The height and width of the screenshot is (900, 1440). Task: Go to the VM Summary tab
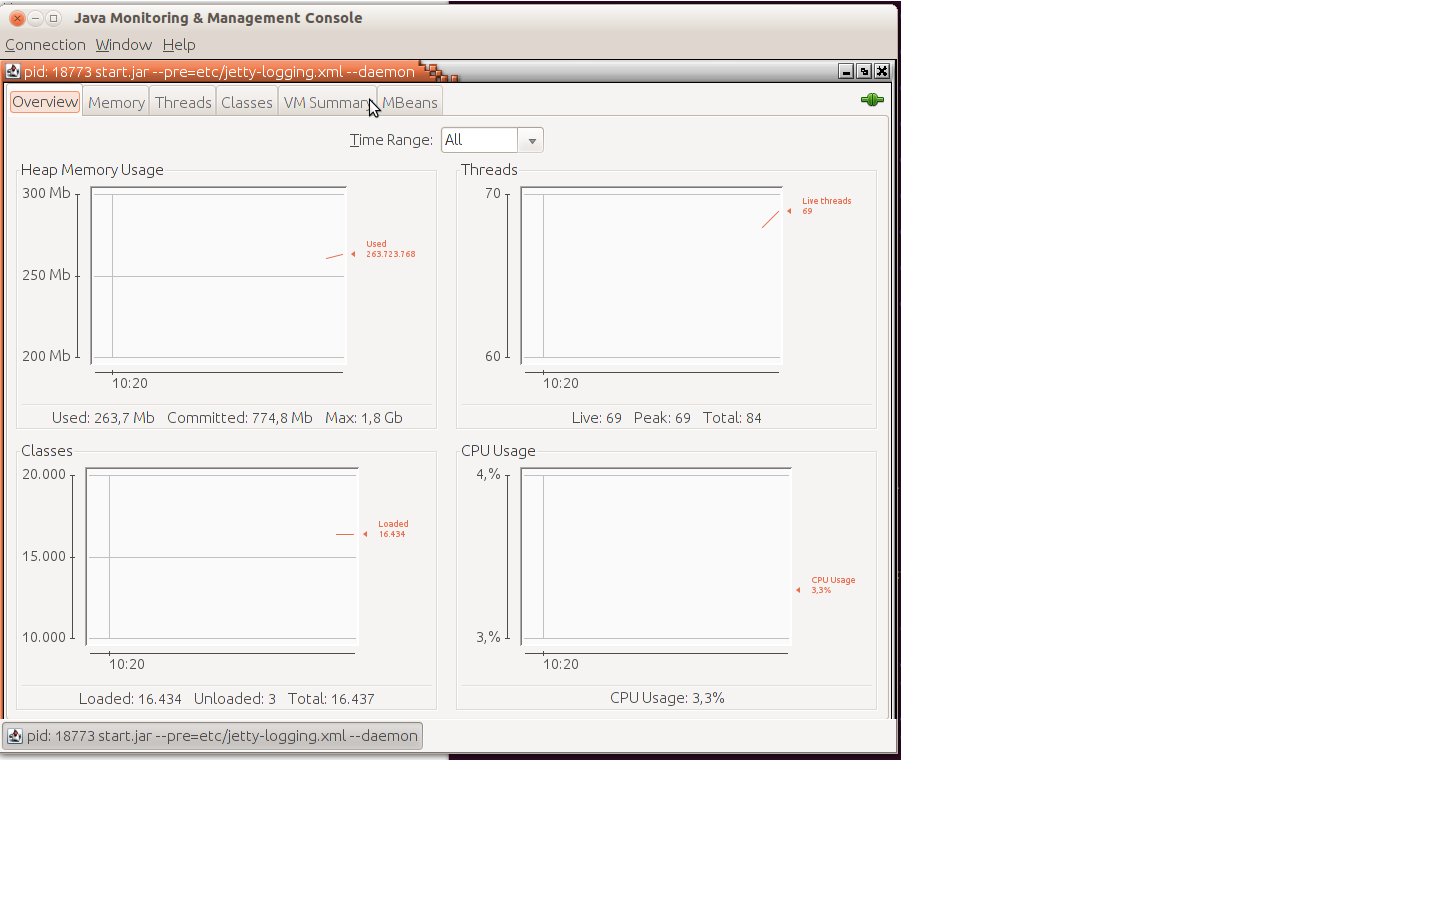coord(327,102)
